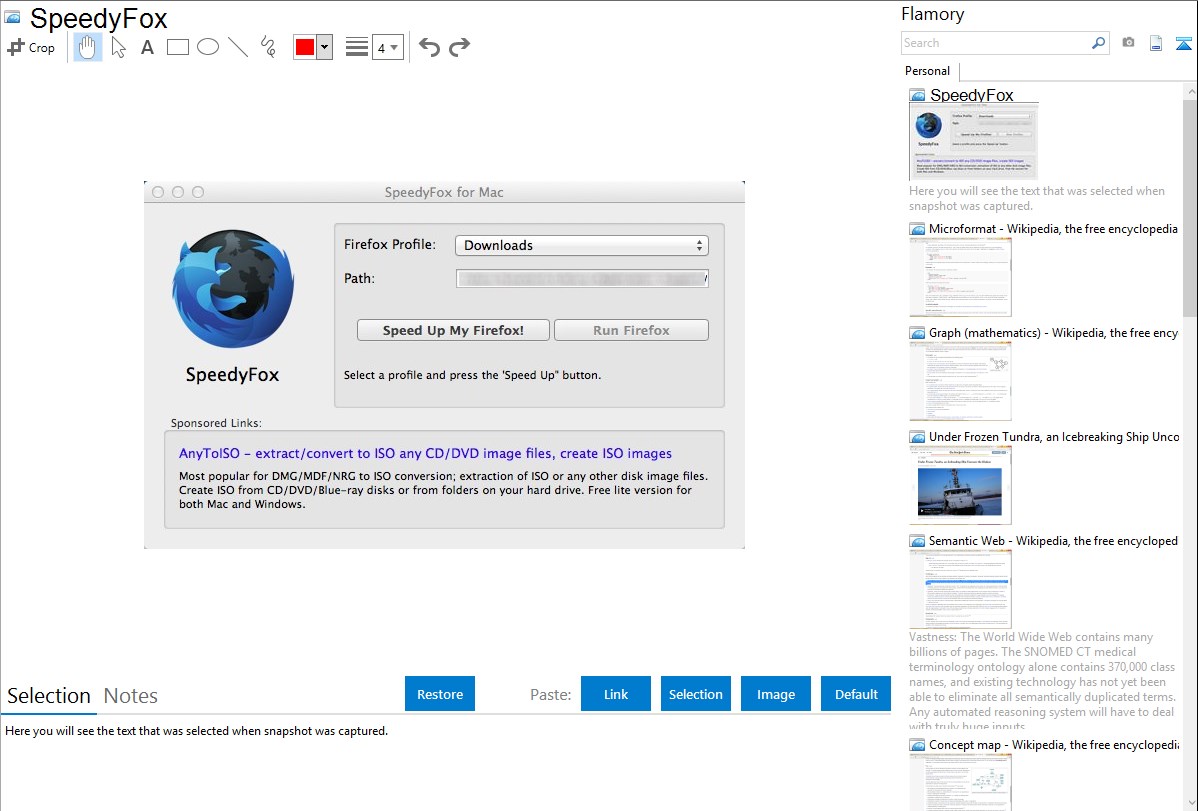The height and width of the screenshot is (811, 1198).
Task: Pick the ellipse shape tool
Action: [x=208, y=47]
